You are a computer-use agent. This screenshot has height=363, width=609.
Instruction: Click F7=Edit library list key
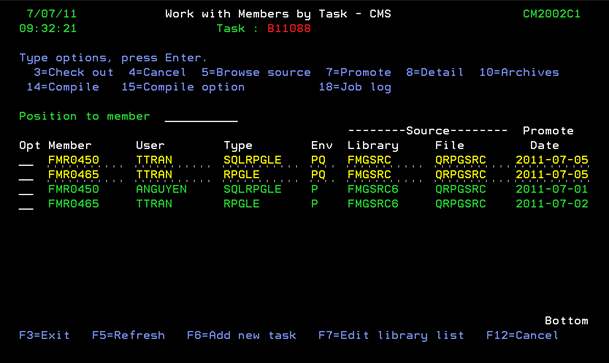(x=391, y=335)
